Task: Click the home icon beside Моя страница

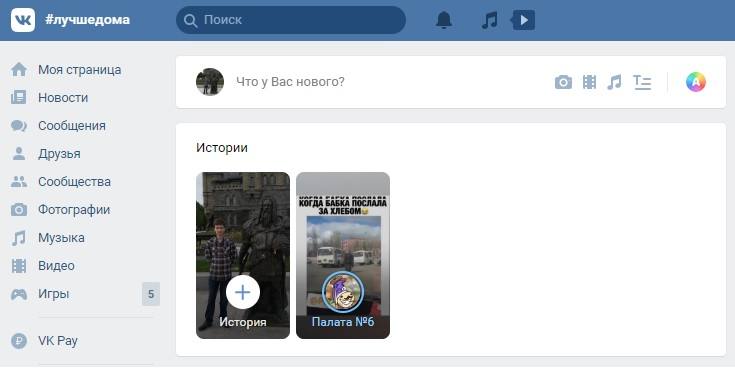Action: pyautogui.click(x=19, y=69)
